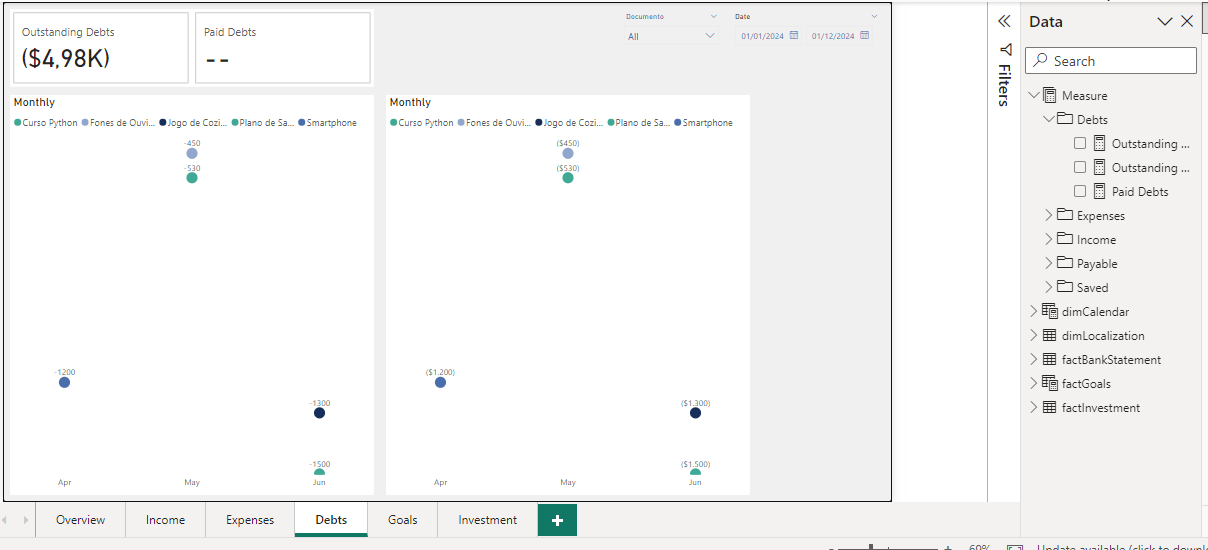Viewport: 1208px width, 550px height.
Task: Select the Debts page tab
Action: tap(331, 520)
